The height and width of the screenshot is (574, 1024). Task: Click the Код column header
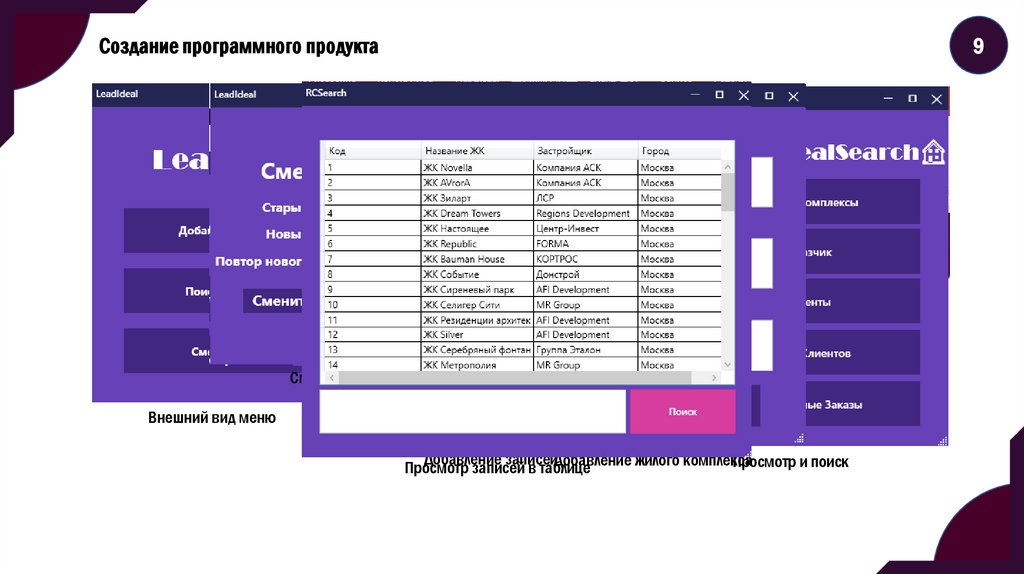click(373, 151)
